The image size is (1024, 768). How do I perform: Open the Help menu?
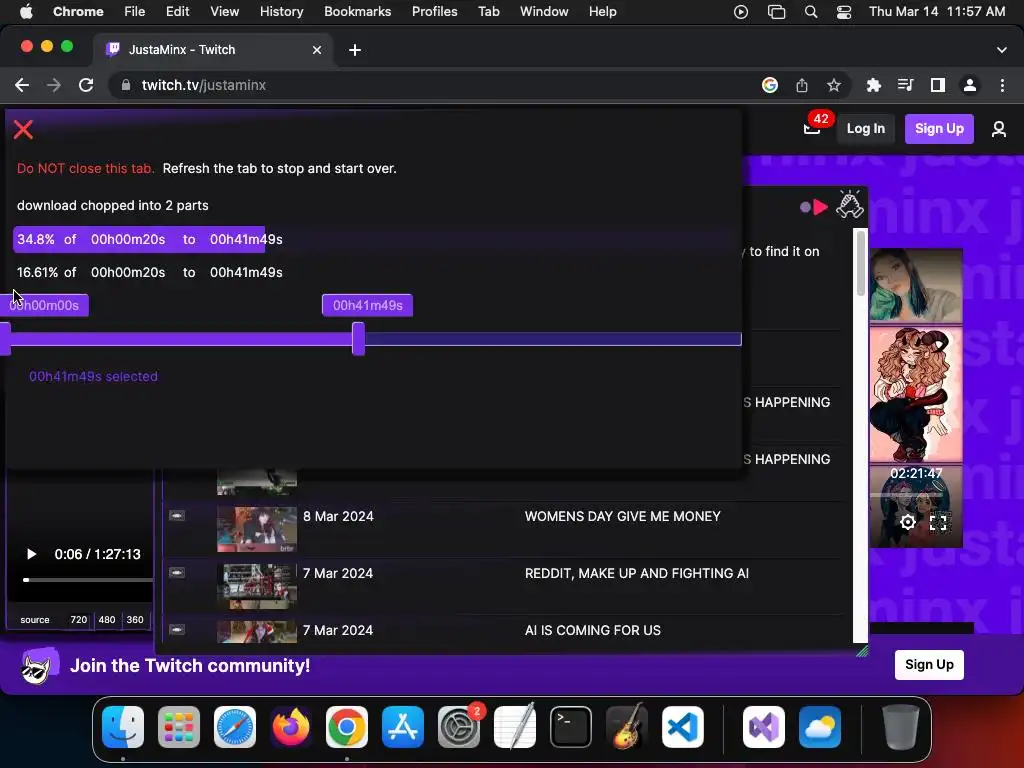pyautogui.click(x=602, y=12)
